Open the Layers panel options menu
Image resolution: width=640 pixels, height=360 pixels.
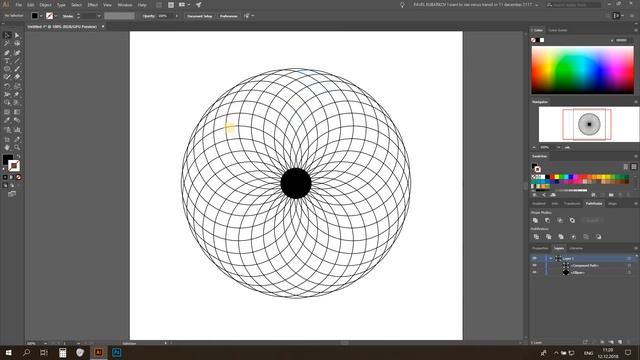(x=636, y=248)
